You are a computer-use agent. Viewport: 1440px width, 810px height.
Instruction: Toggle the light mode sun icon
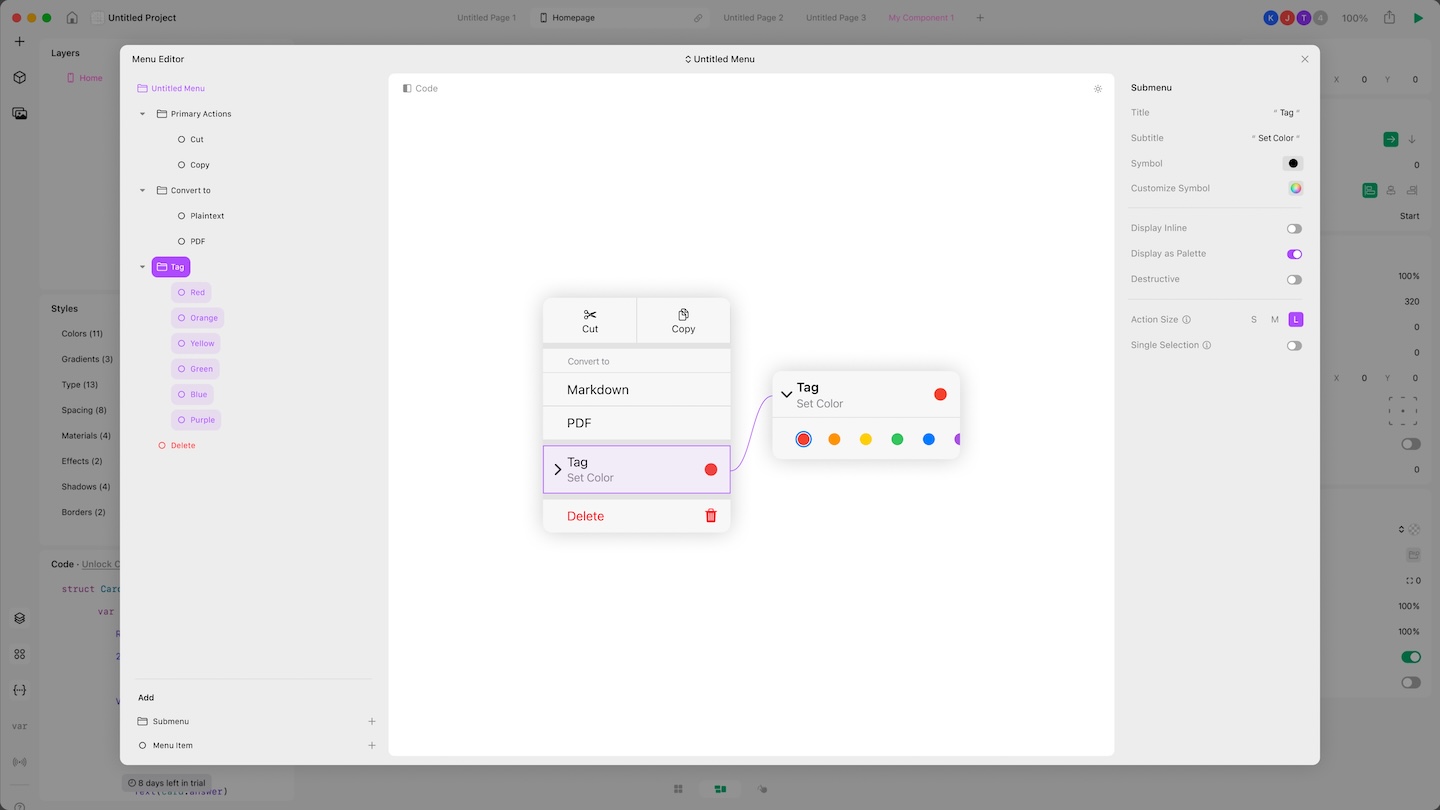click(x=1098, y=89)
